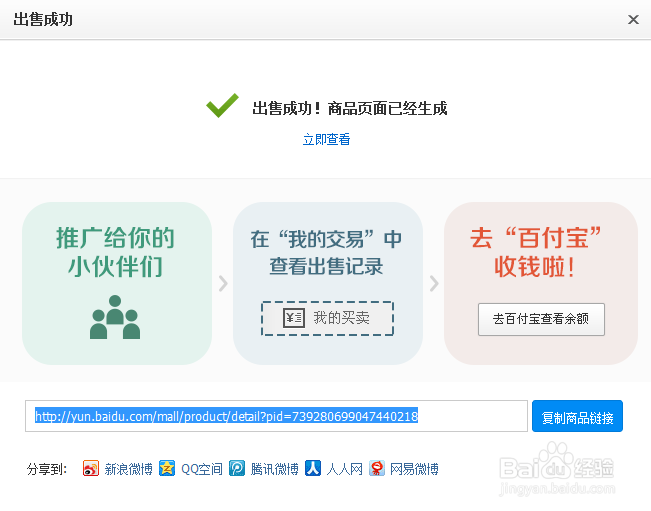This screenshot has height=511, width=651.
Task: Open the 新浪微博 share link
Action: (x=128, y=469)
